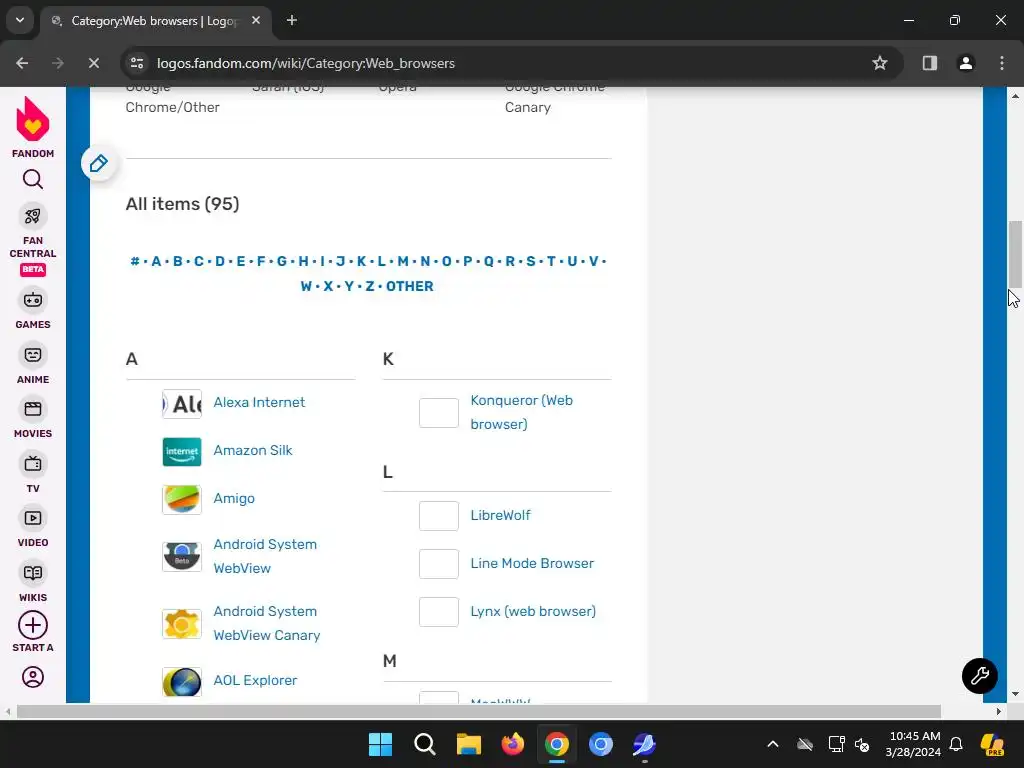Click the Amazon Silk thumbnail

182,452
